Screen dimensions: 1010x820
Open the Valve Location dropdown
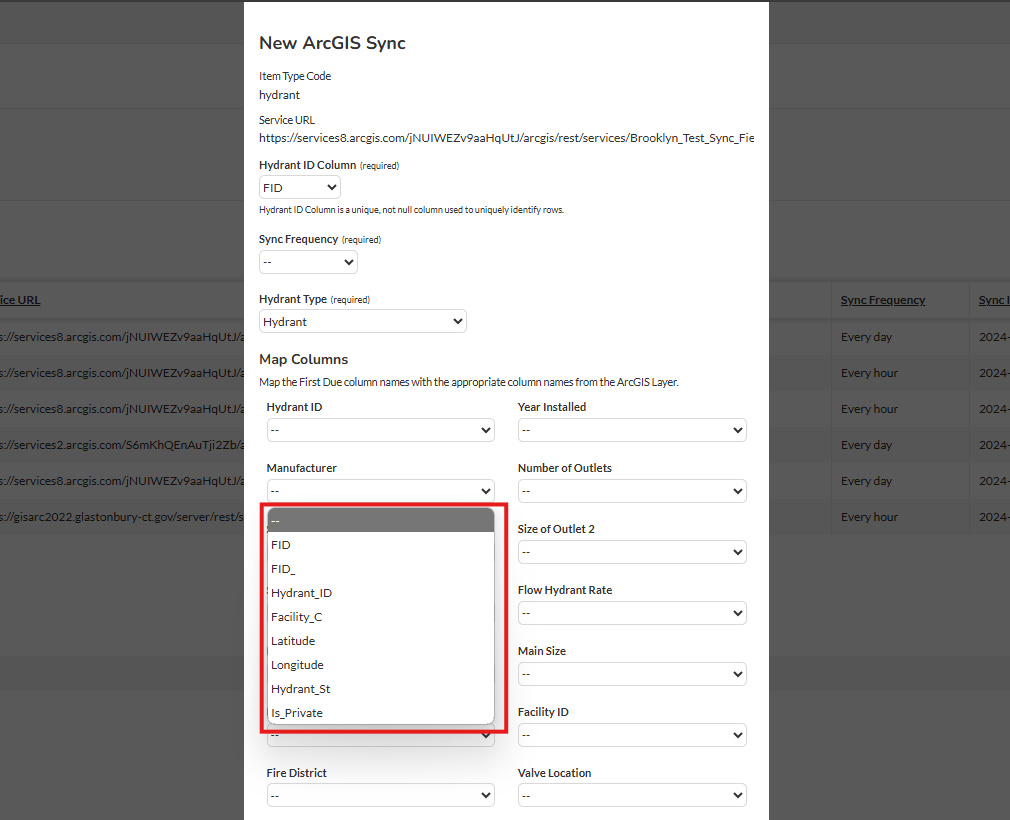coord(632,796)
